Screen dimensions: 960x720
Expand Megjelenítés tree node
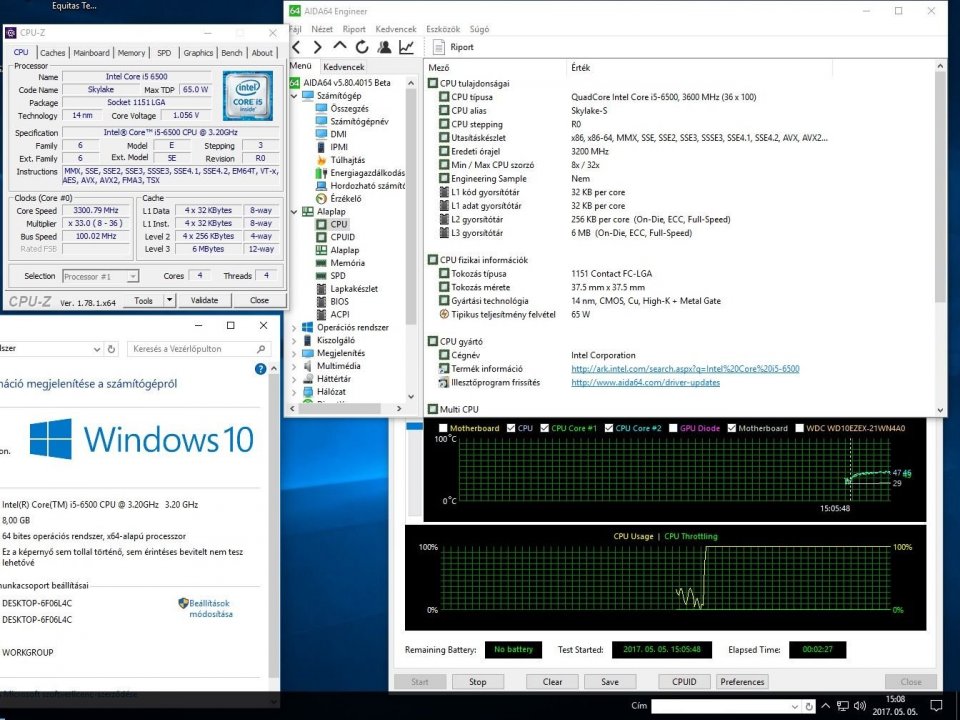click(x=294, y=353)
